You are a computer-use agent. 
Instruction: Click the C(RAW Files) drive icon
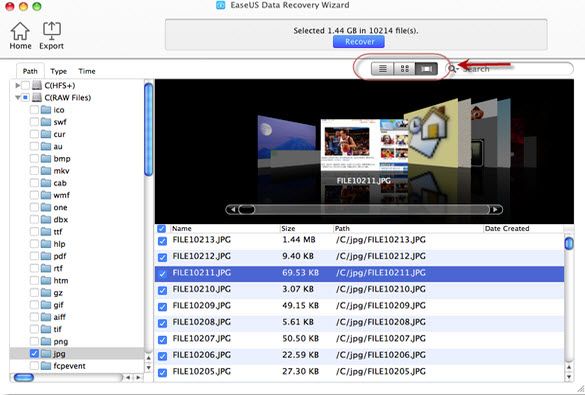point(37,98)
